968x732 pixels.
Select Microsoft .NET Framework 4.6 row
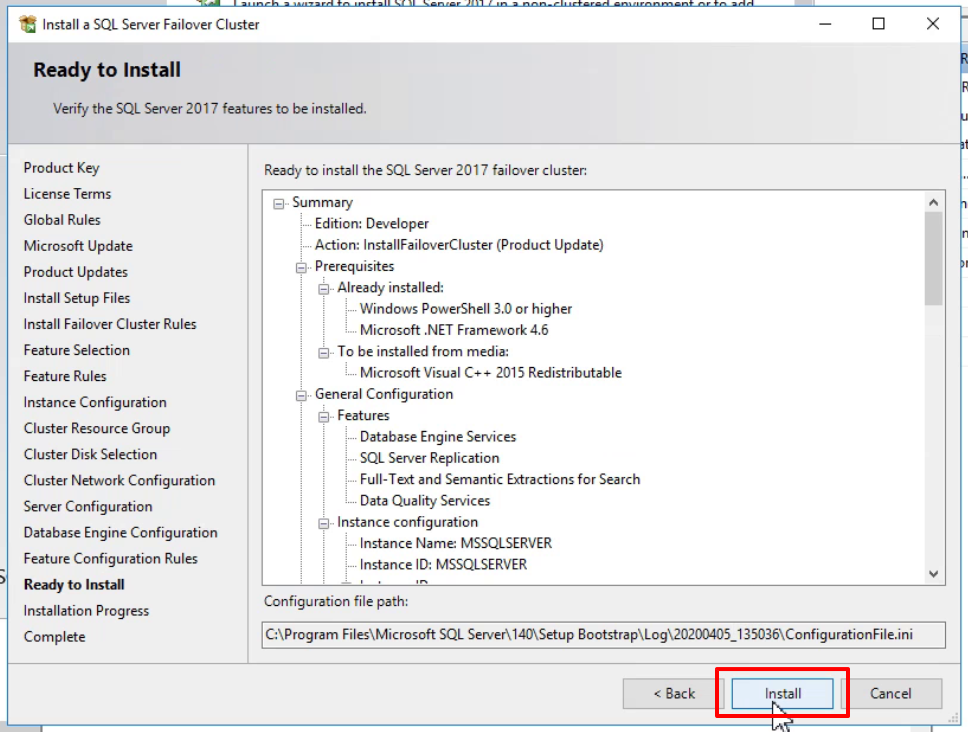click(x=454, y=330)
